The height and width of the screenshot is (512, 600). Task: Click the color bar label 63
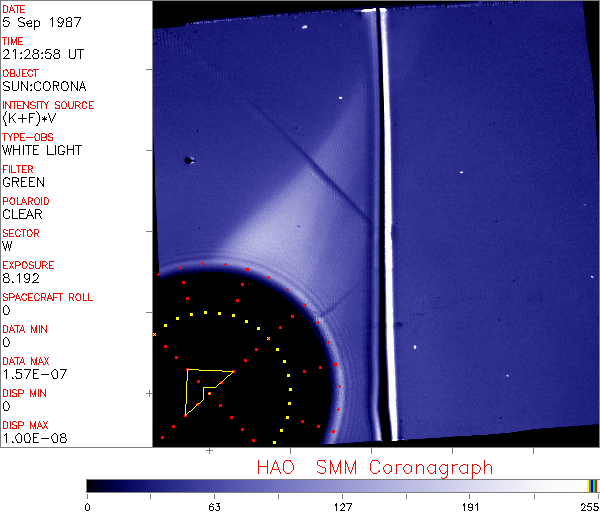(x=214, y=506)
